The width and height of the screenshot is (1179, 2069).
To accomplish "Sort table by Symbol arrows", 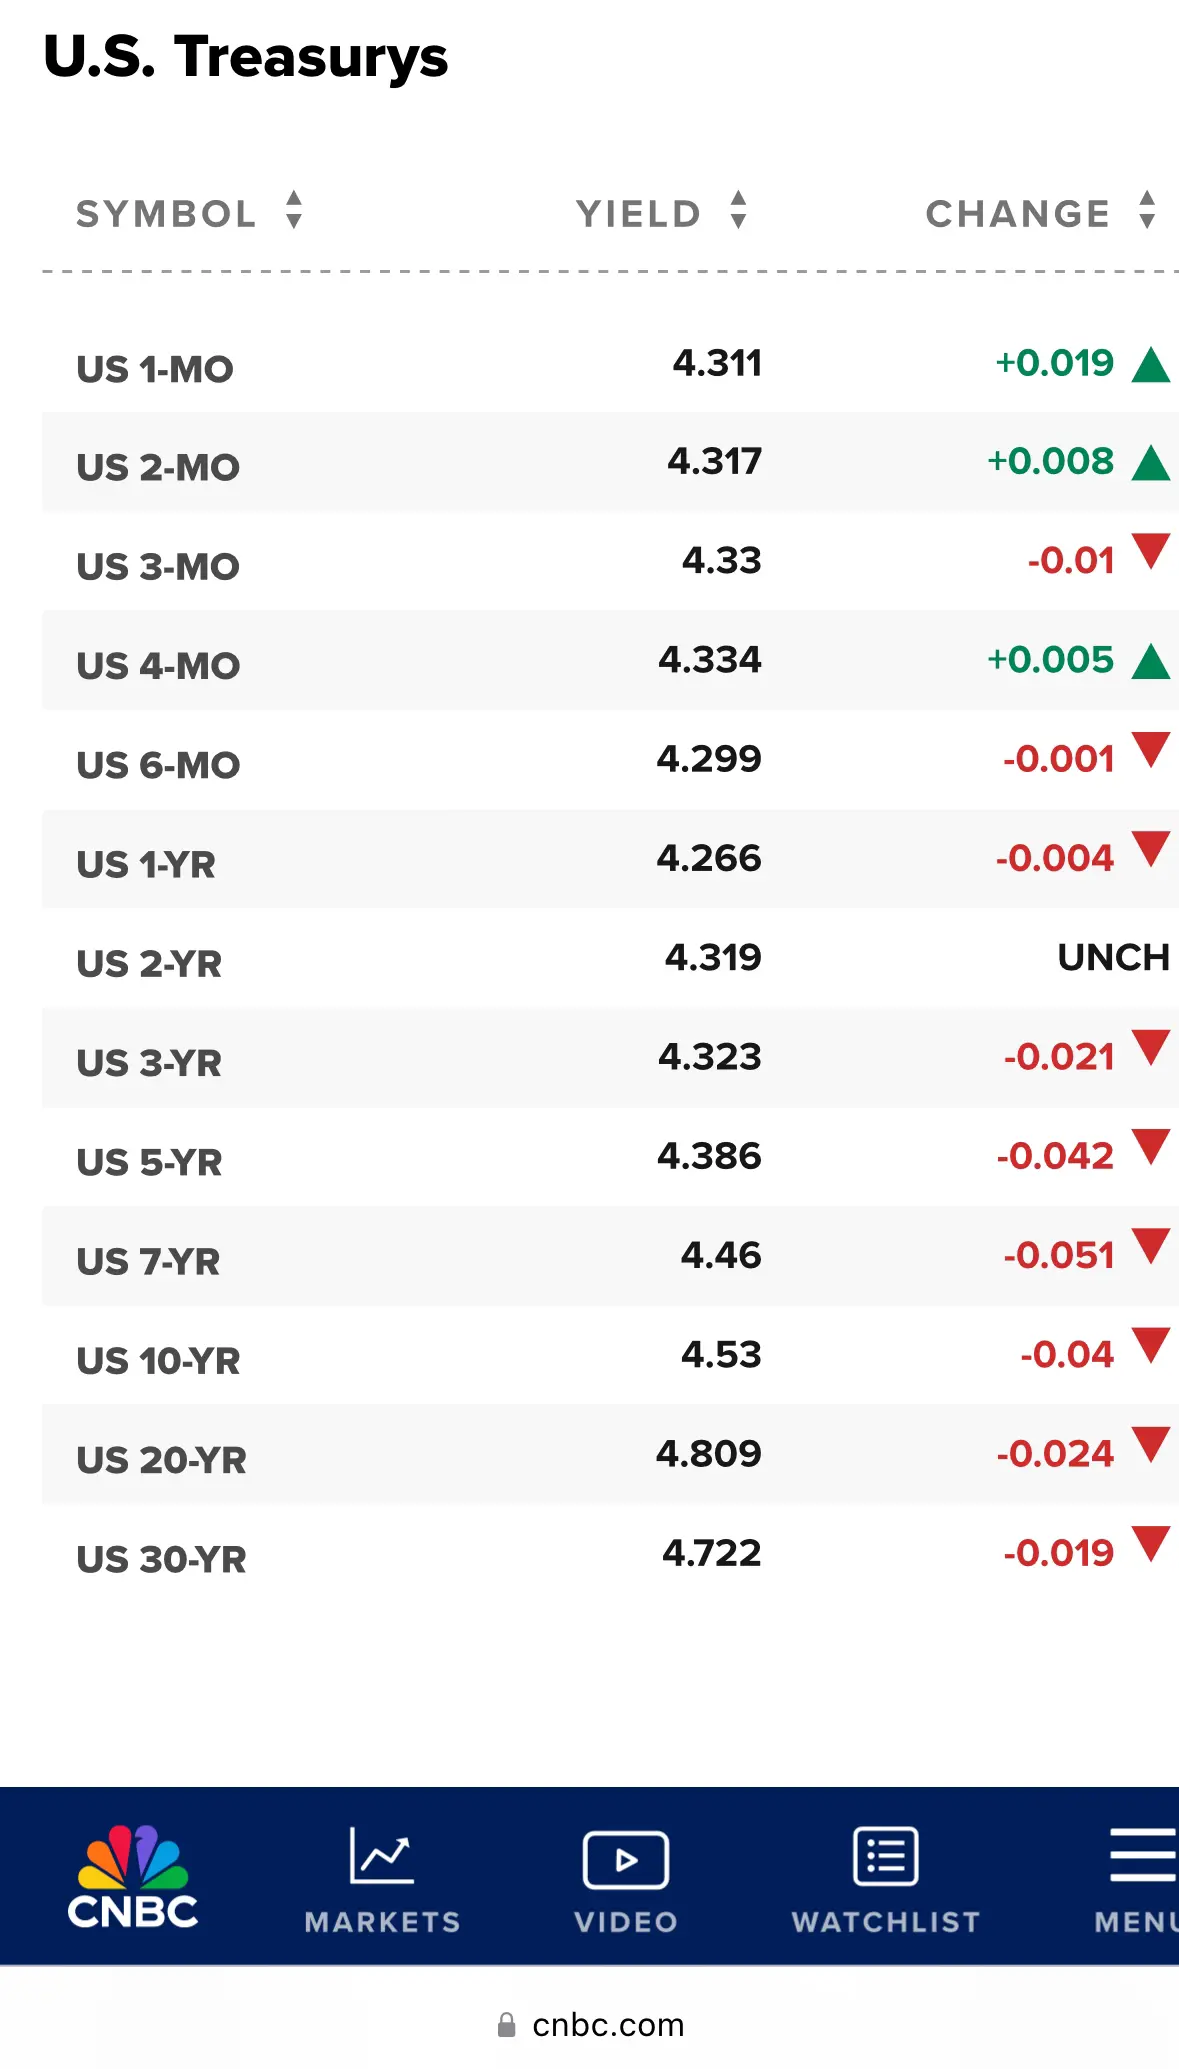I will (x=294, y=210).
